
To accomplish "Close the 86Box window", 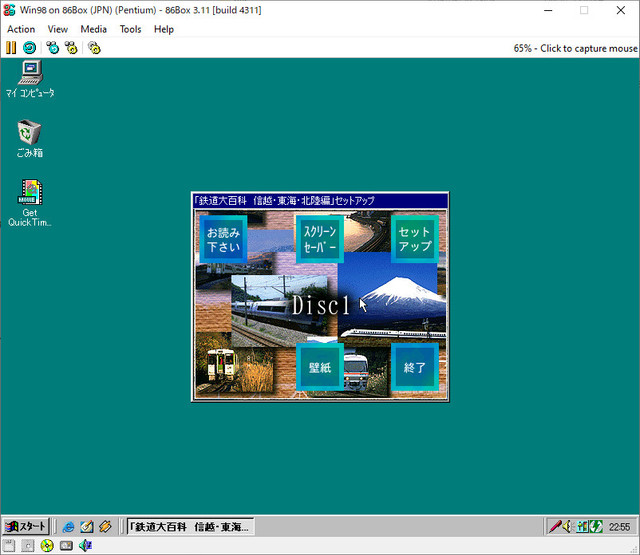I will 621,10.
